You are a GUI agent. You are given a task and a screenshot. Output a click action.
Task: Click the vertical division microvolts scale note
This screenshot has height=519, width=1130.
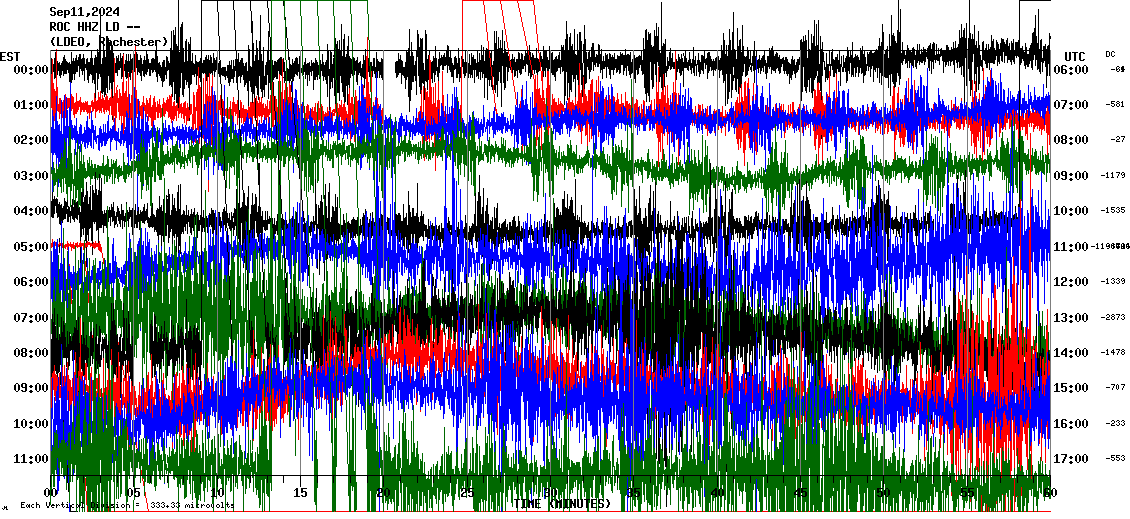[x=127, y=505]
